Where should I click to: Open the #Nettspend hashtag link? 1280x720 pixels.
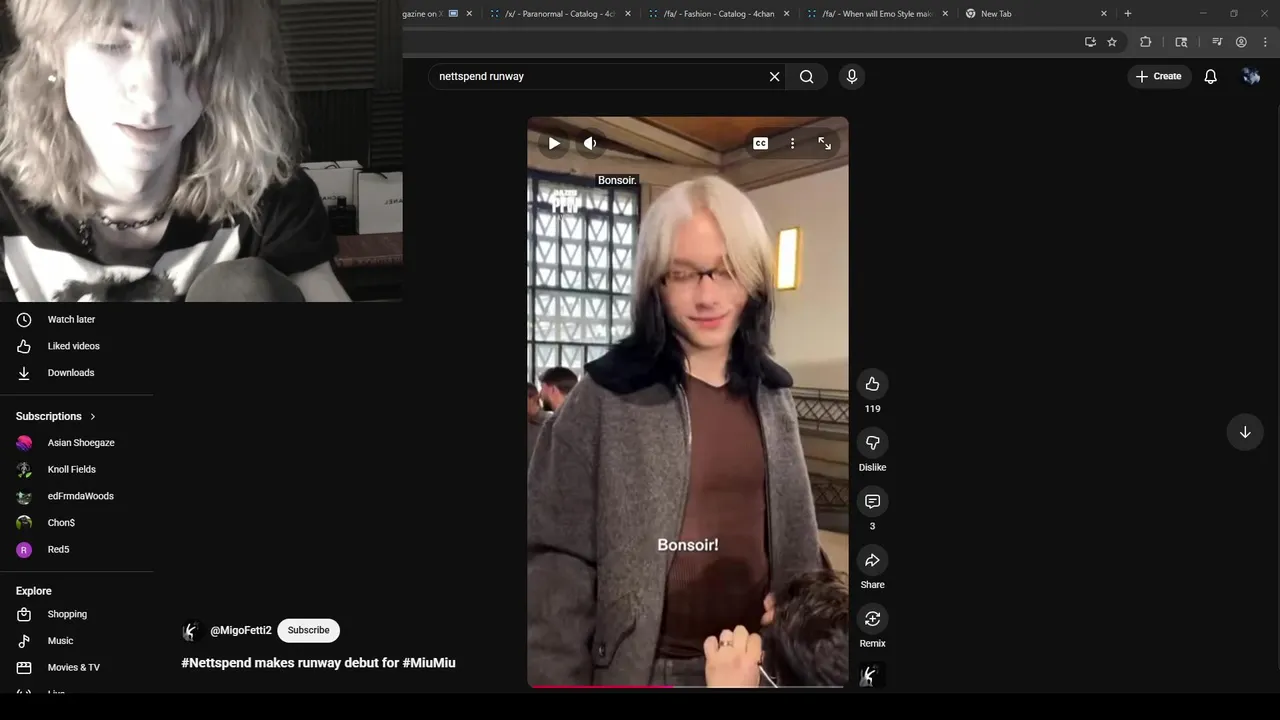216,662
